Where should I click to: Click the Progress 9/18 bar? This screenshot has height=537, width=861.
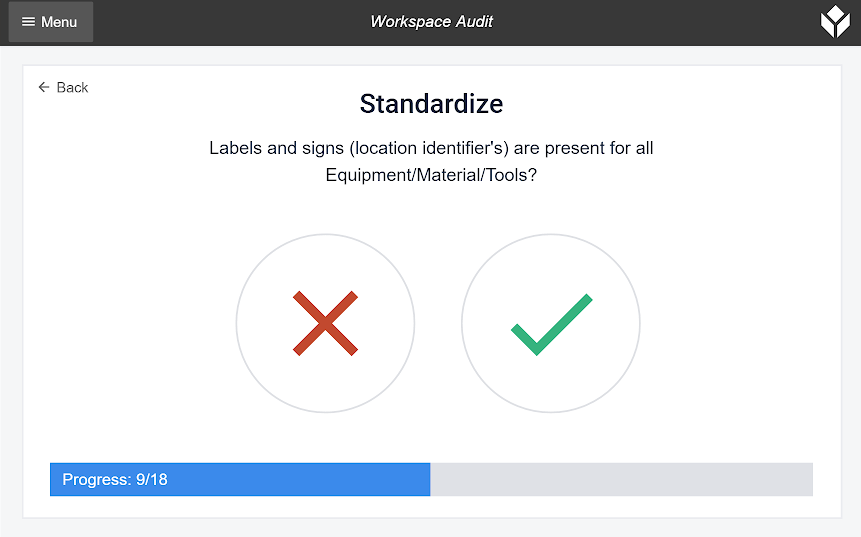pyautogui.click(x=431, y=479)
